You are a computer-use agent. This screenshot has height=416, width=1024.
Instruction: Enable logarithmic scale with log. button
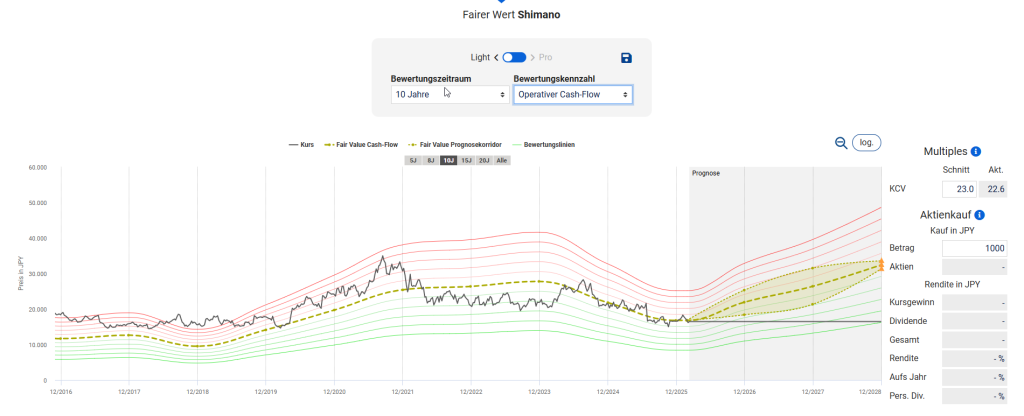coord(866,143)
